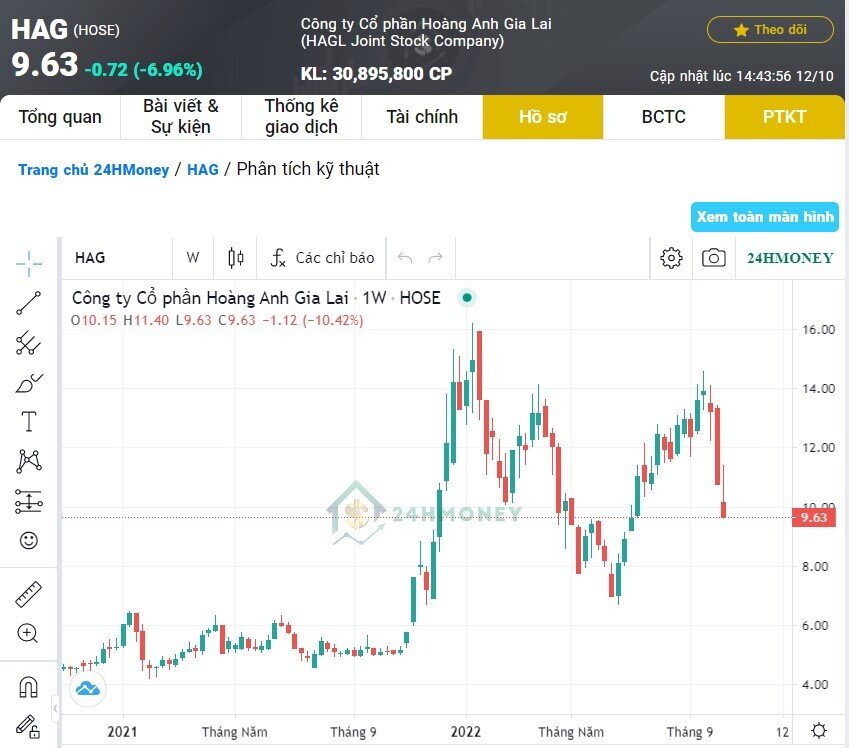Toggle magnet mode for drawings
The width and height of the screenshot is (849, 748).
(28, 687)
